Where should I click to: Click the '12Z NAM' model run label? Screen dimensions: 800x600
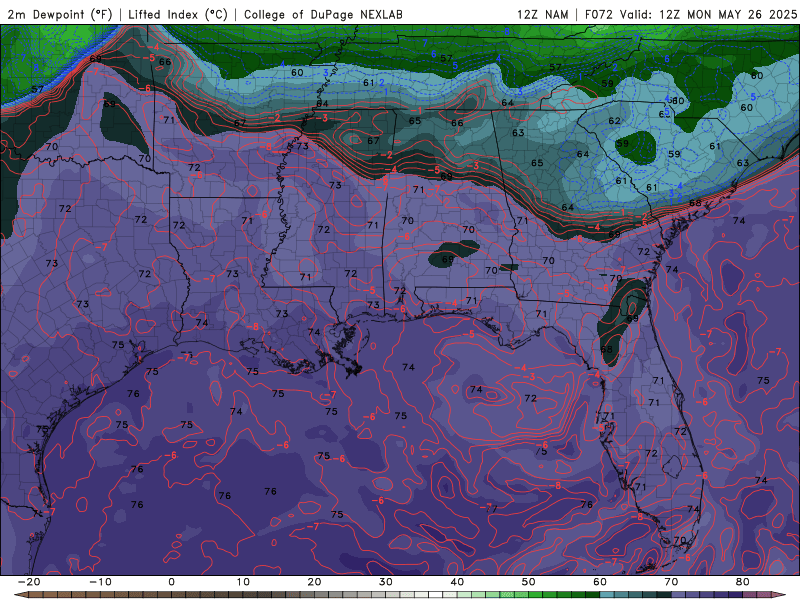click(x=543, y=14)
